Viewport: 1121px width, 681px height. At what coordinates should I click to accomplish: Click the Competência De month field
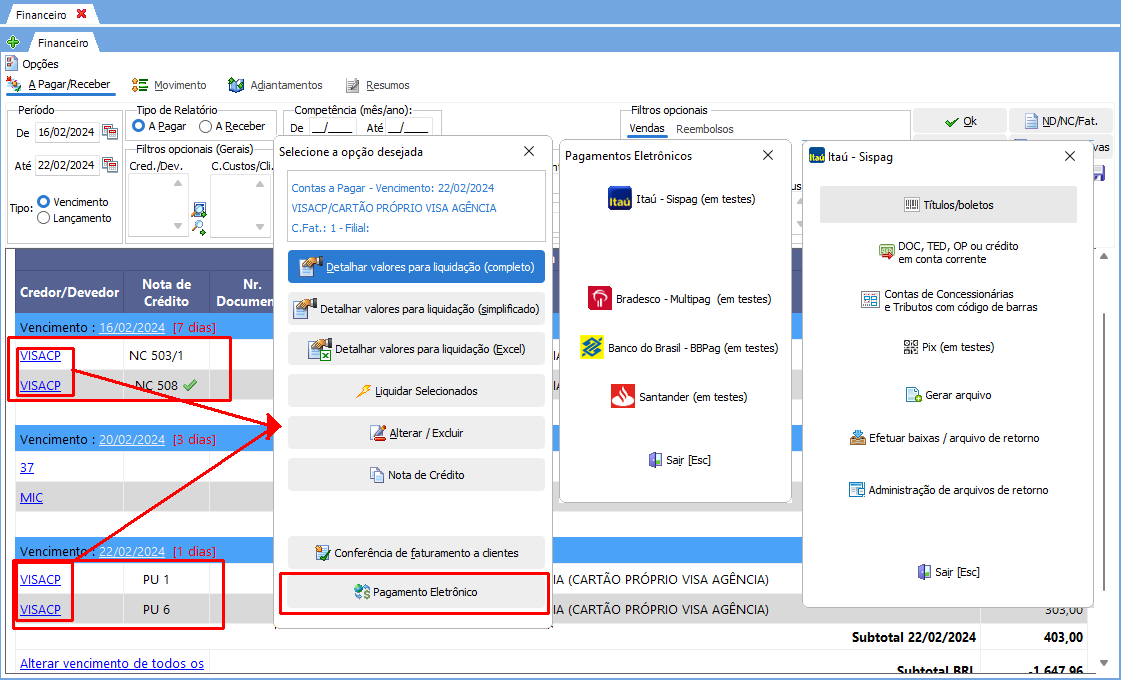click(331, 128)
